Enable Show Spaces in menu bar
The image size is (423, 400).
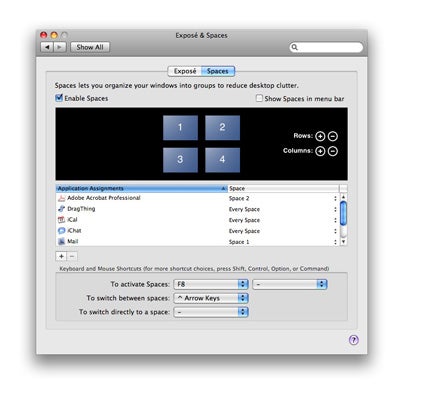pos(259,98)
